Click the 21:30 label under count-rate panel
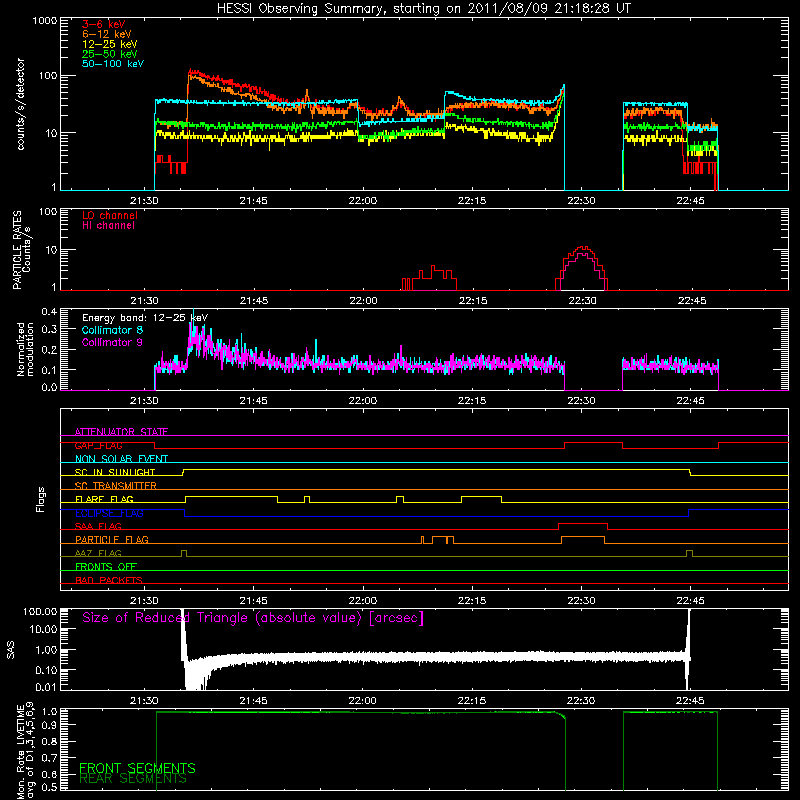The image size is (800, 800). tap(144, 201)
